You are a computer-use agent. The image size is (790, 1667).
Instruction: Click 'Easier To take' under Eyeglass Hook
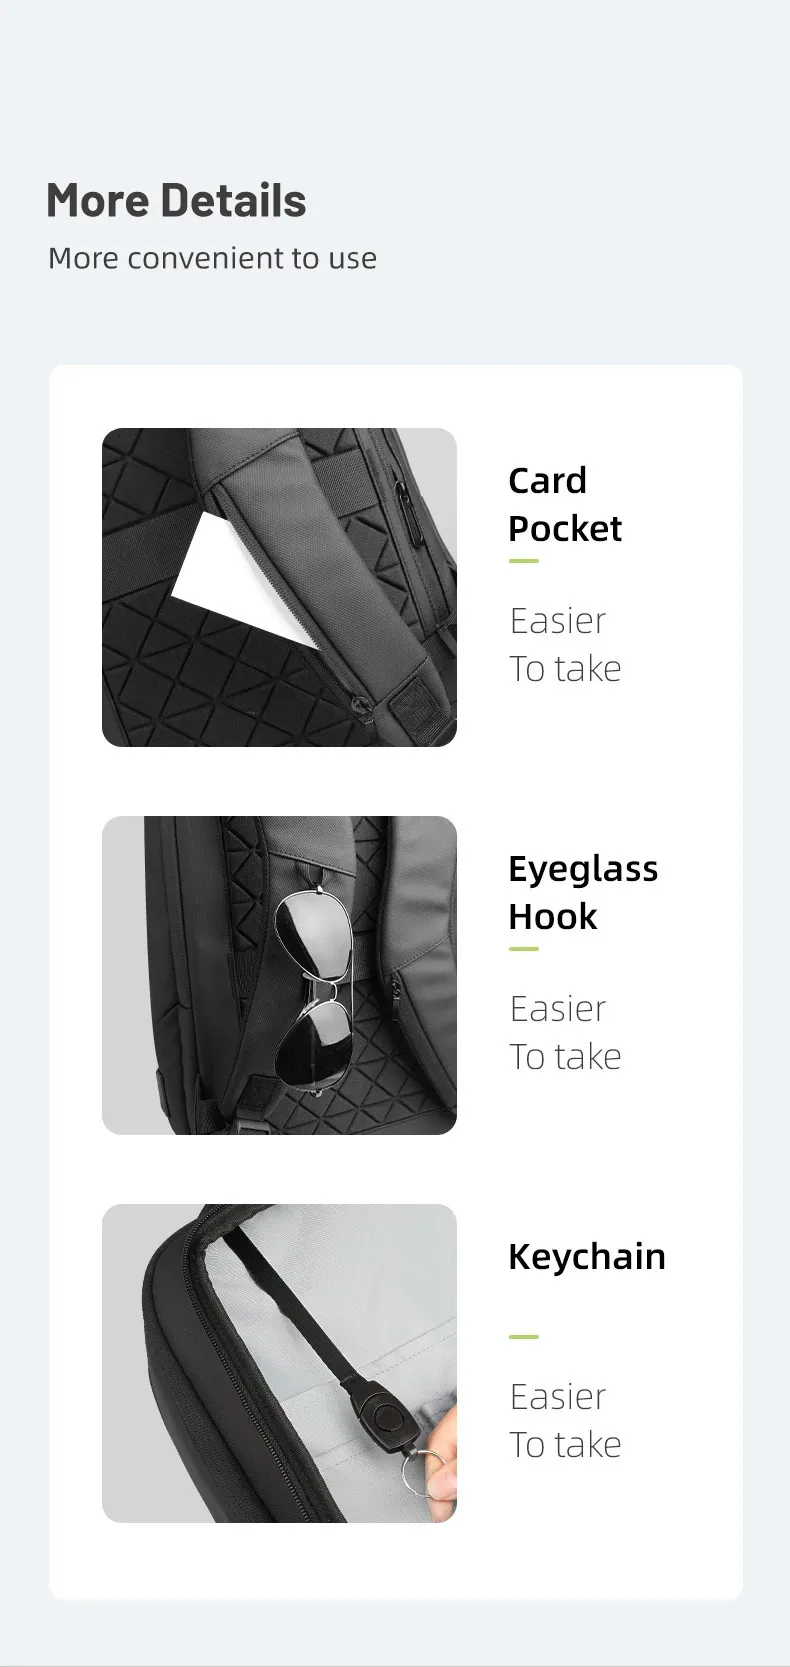565,1033
